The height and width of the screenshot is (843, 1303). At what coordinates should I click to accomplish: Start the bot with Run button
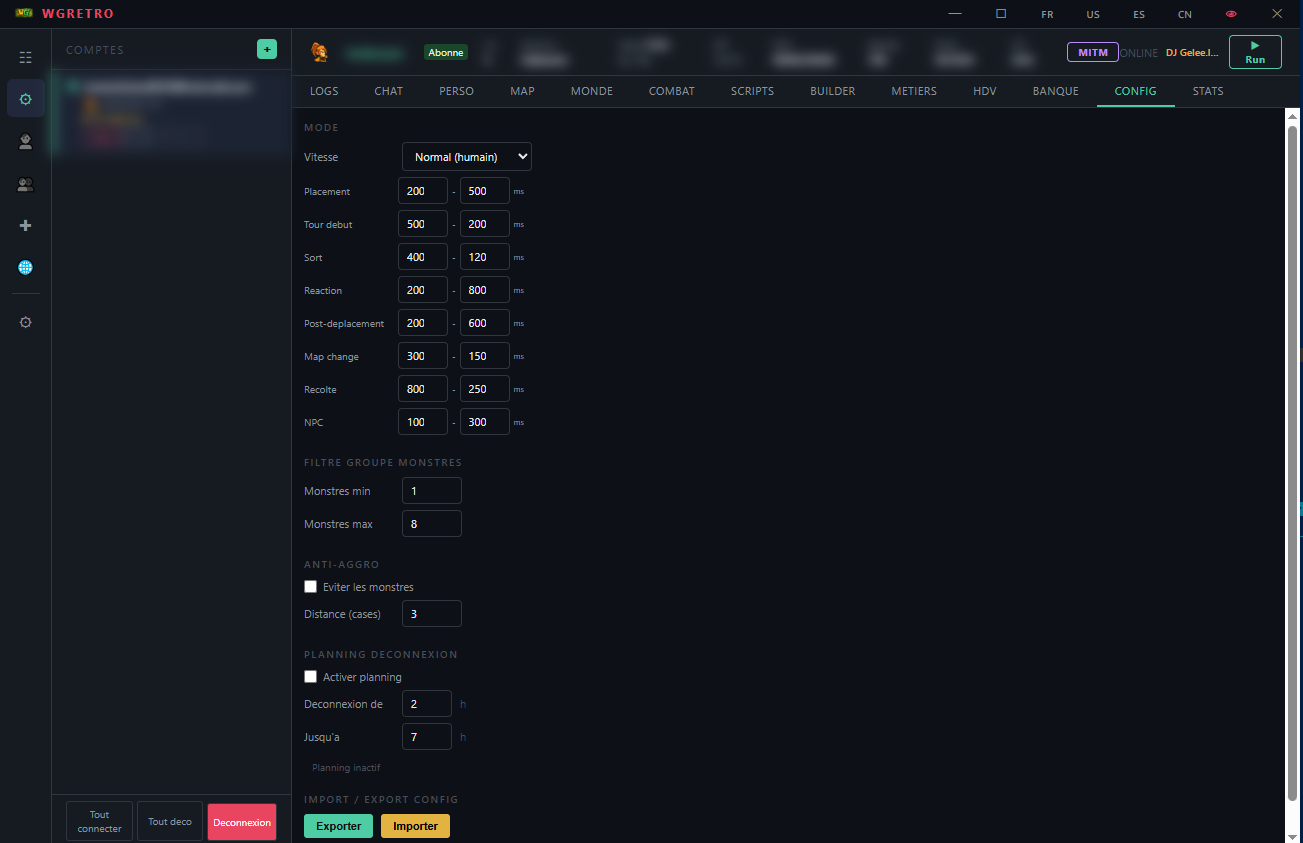tap(1255, 52)
